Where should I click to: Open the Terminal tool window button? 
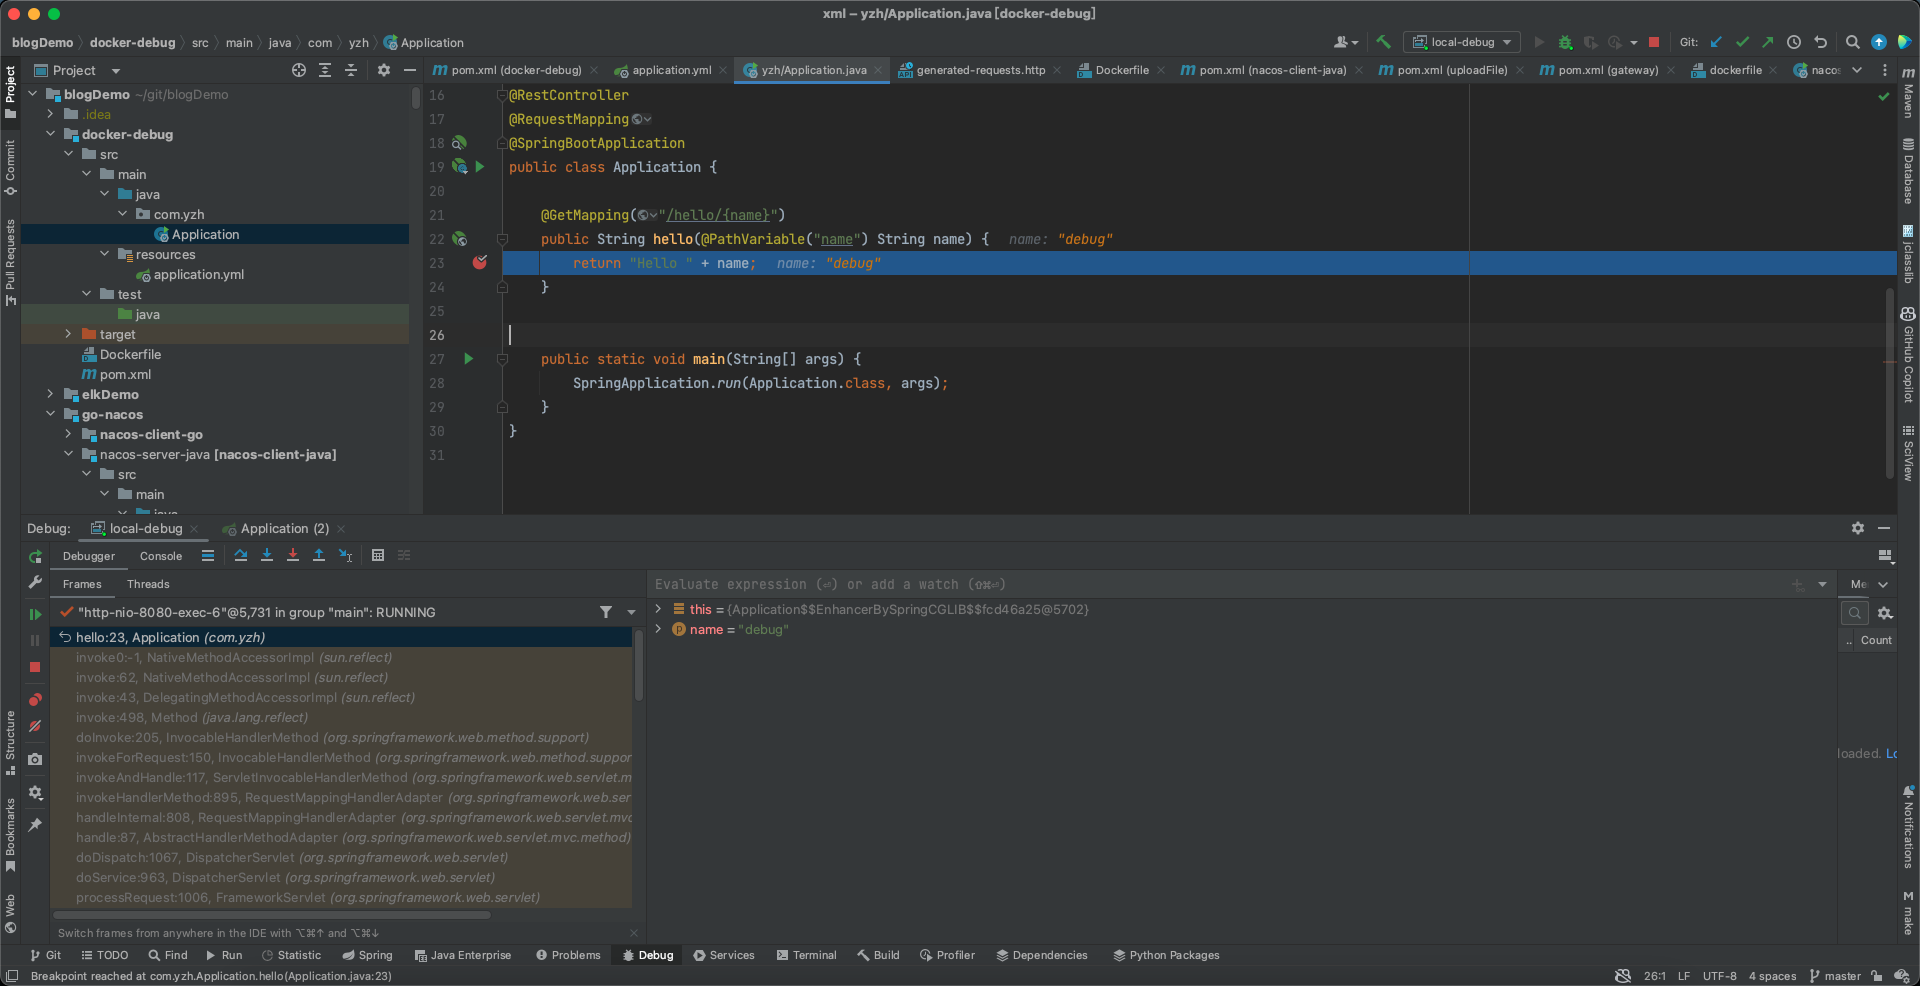click(x=806, y=955)
